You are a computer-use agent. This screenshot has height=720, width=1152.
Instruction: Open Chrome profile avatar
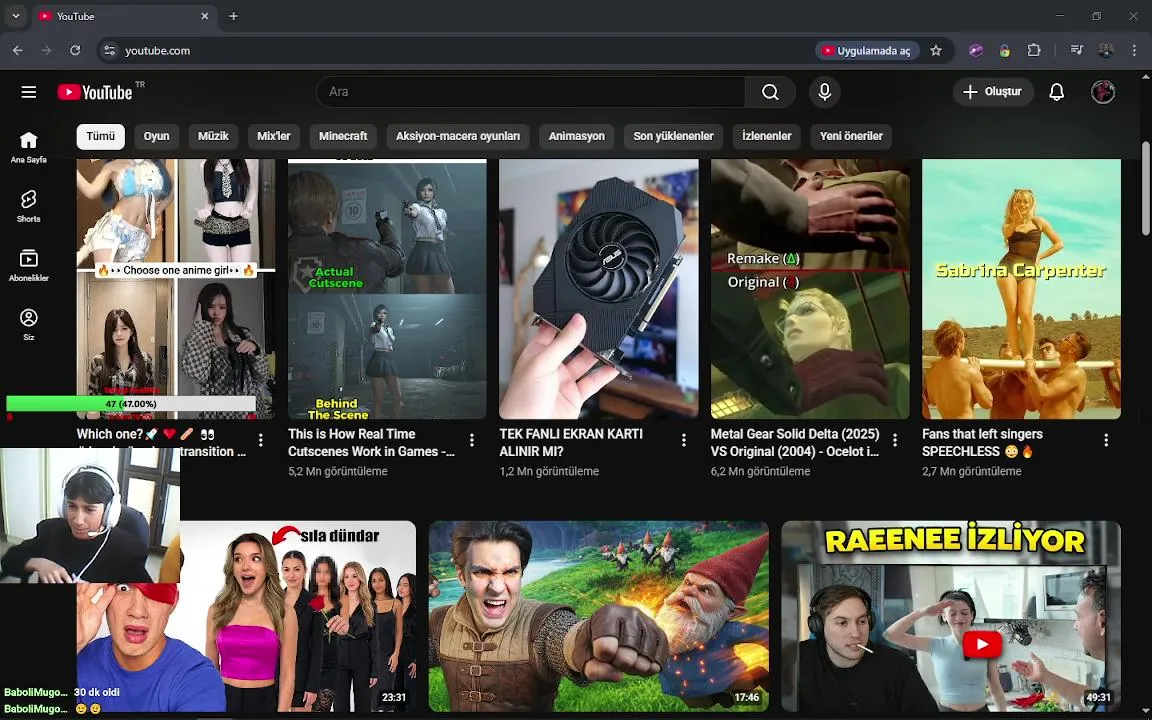pyautogui.click(x=1105, y=51)
